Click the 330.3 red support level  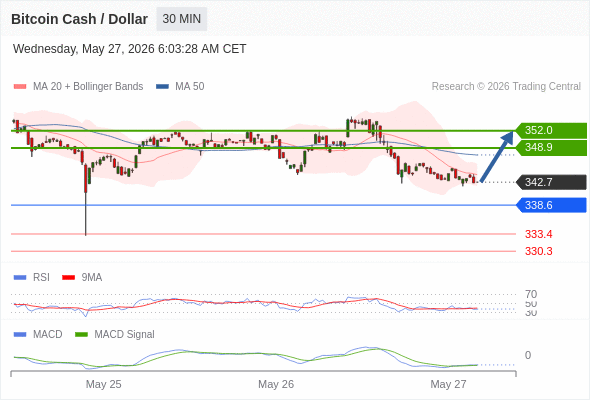539,251
